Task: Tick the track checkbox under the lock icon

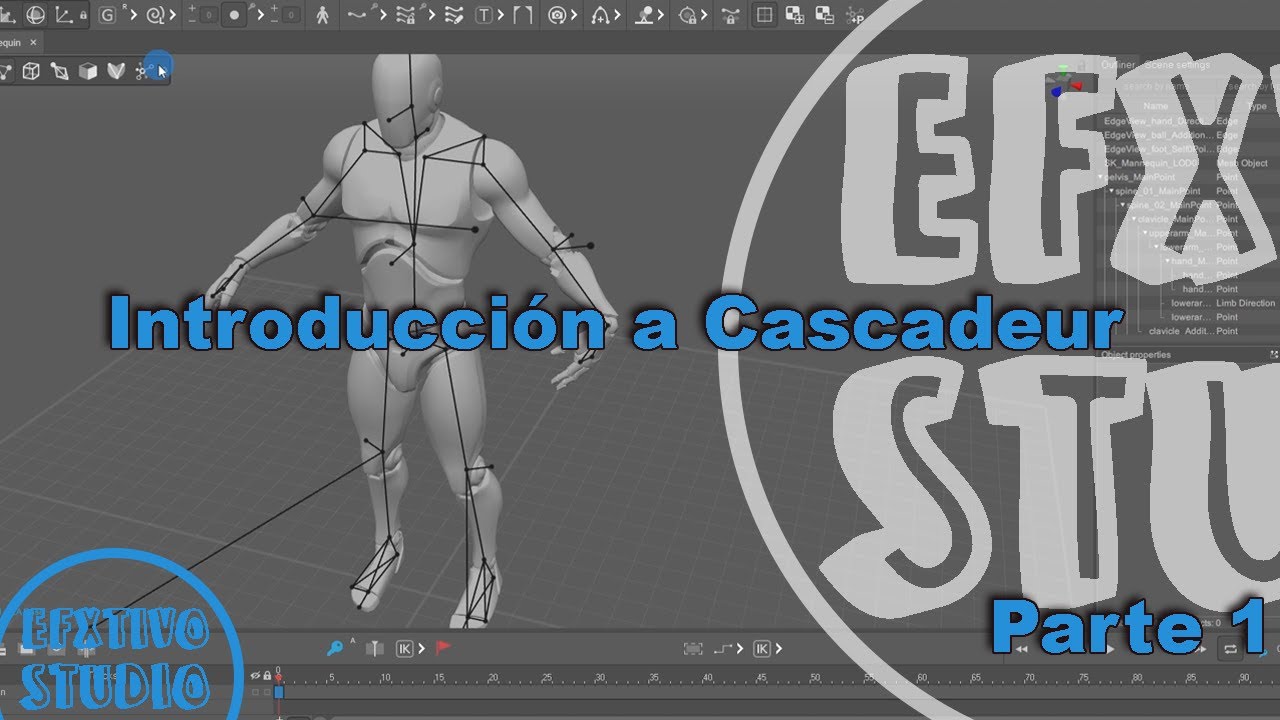Action: point(266,691)
